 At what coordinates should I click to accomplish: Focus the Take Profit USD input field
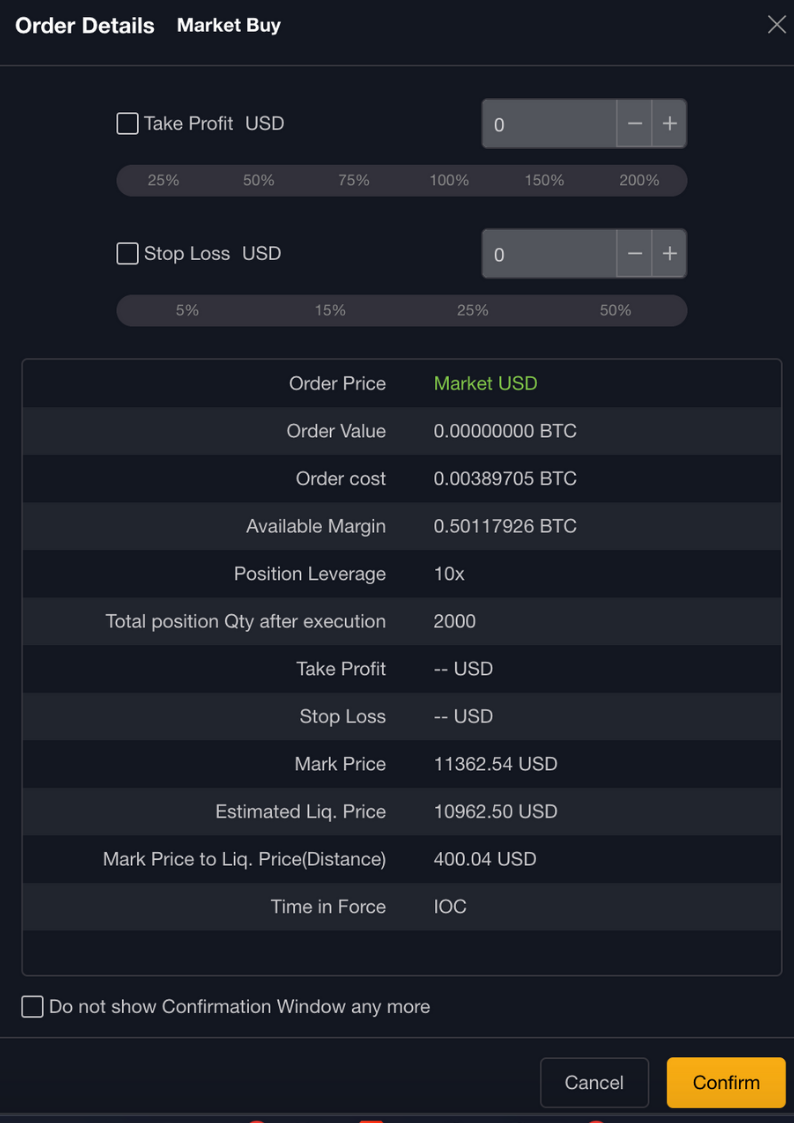coord(549,124)
